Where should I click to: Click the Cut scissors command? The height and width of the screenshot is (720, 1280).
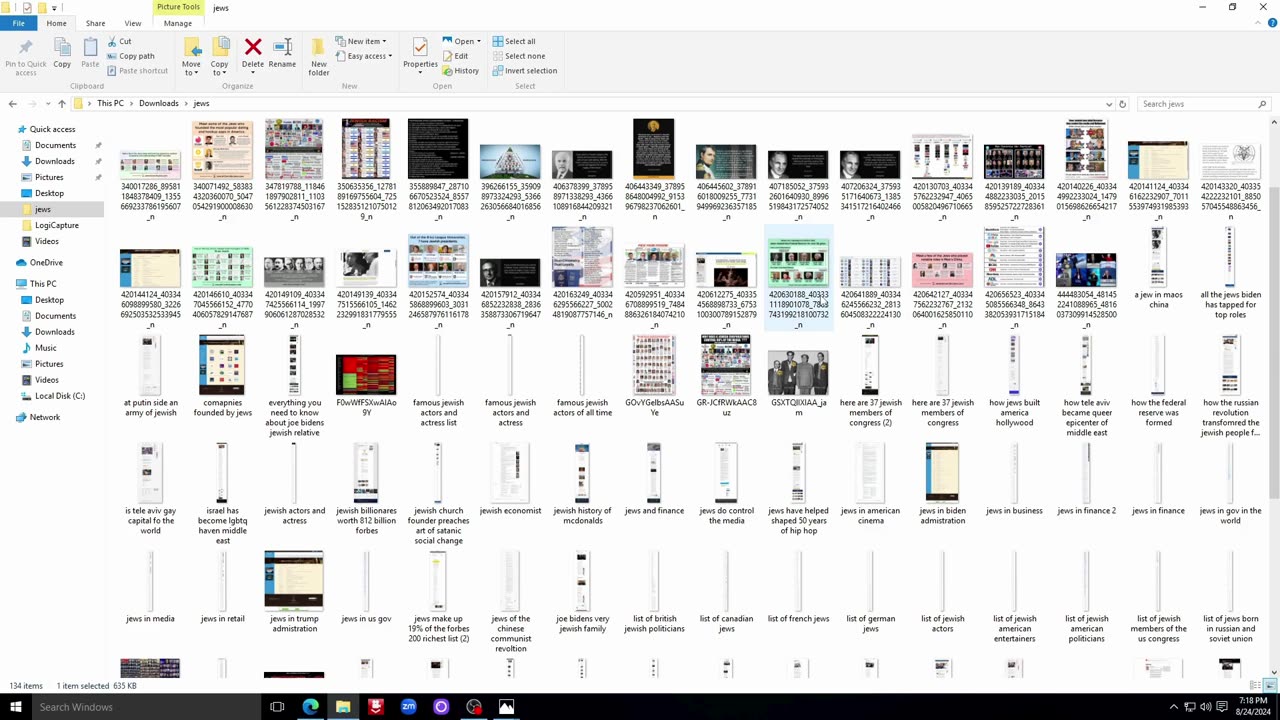click(119, 42)
